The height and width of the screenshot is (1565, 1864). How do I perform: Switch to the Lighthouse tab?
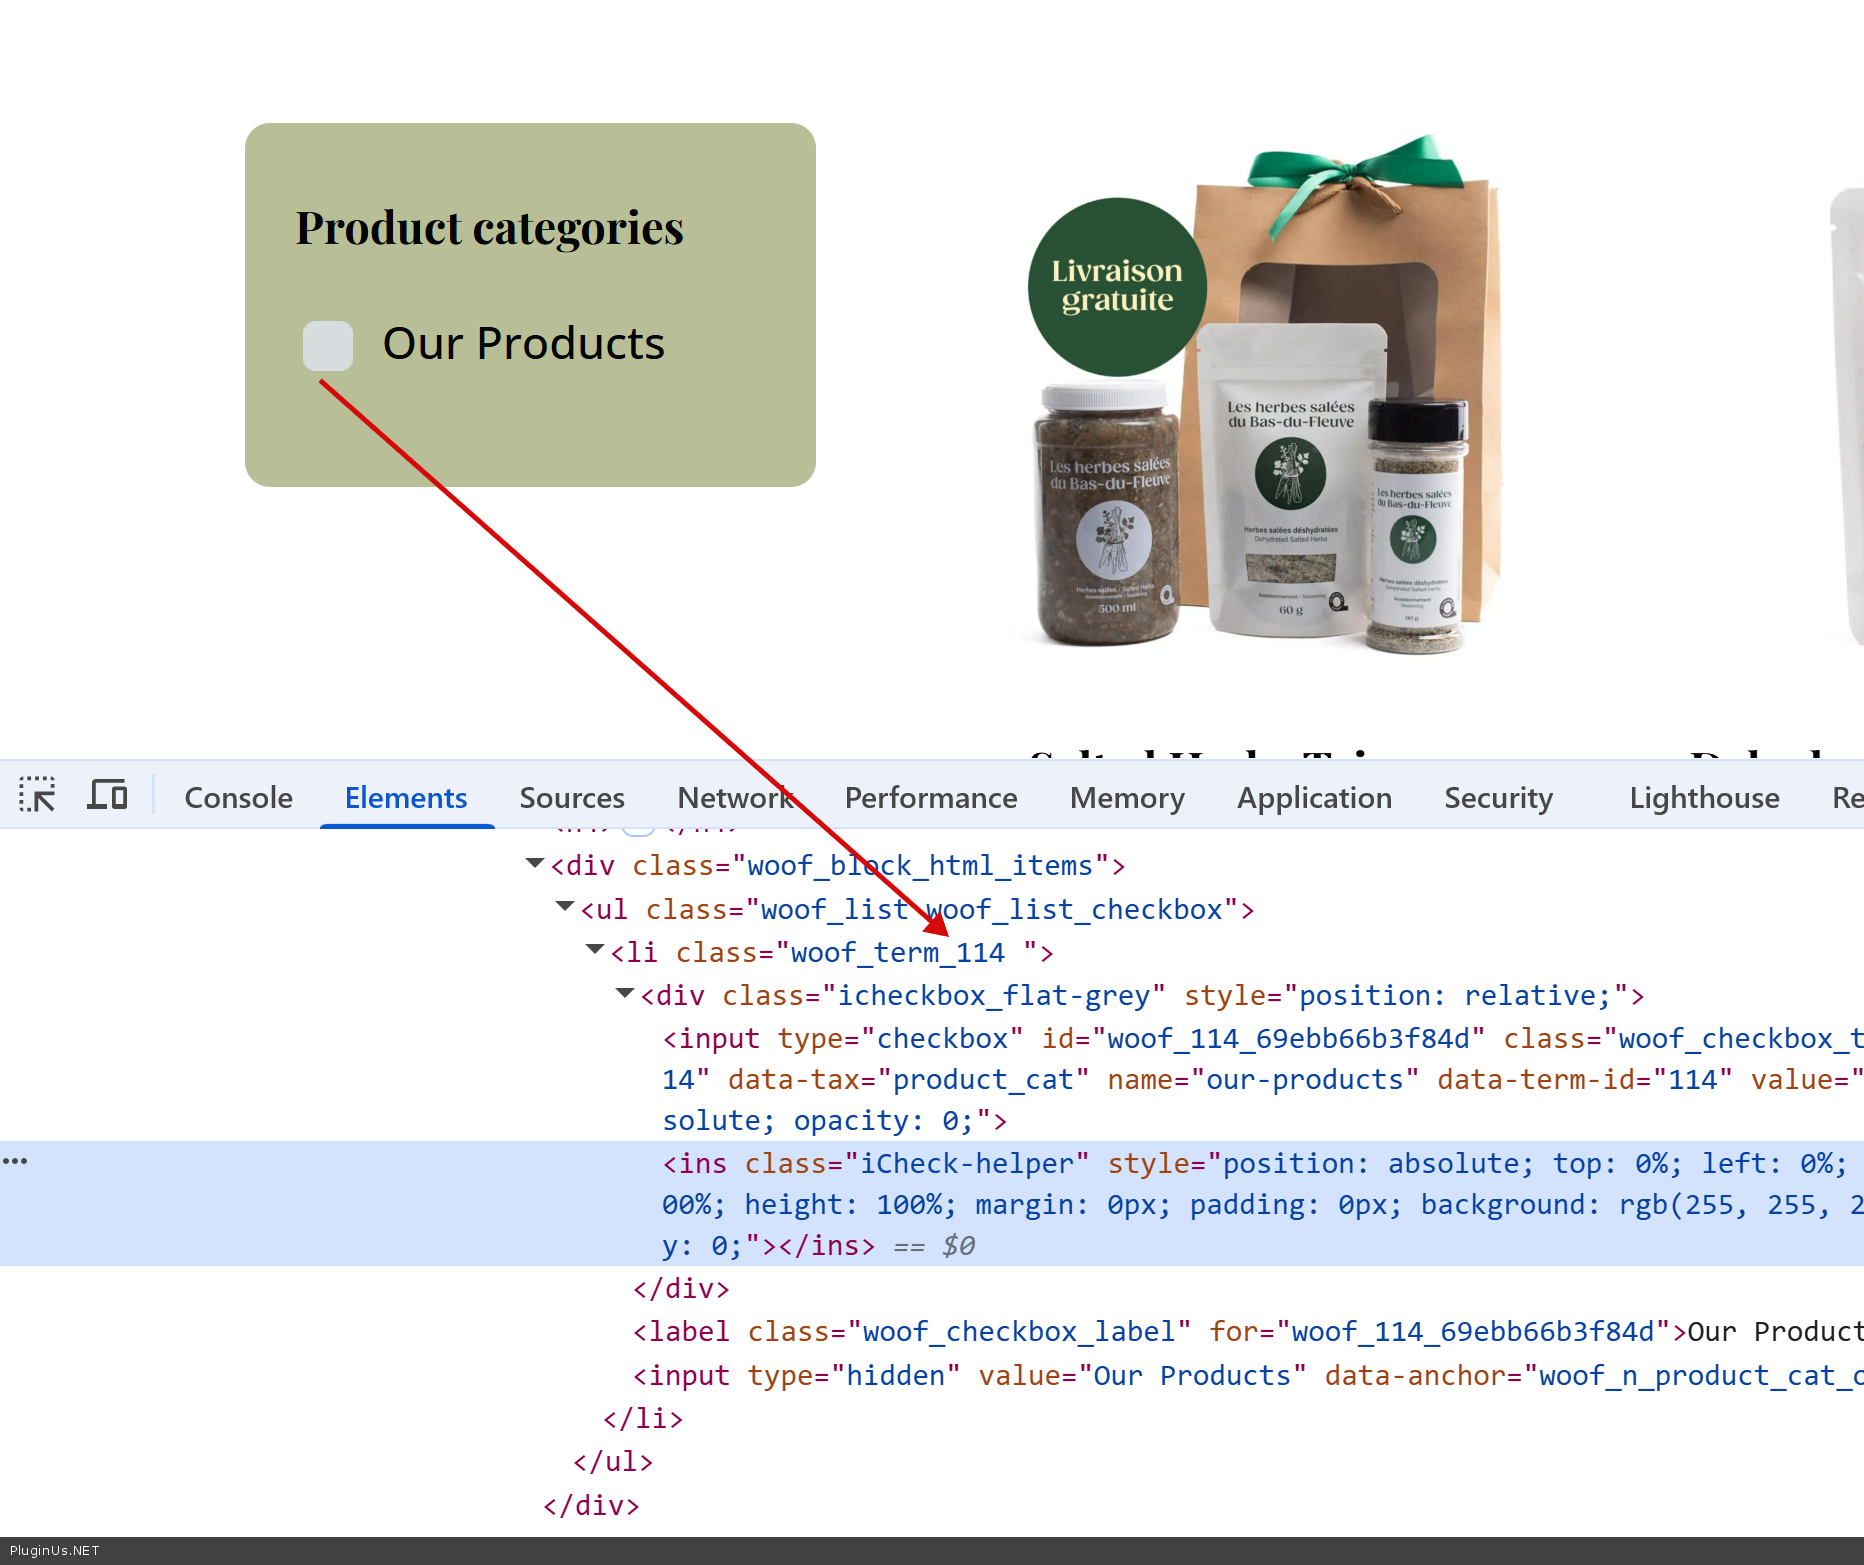pos(1703,798)
